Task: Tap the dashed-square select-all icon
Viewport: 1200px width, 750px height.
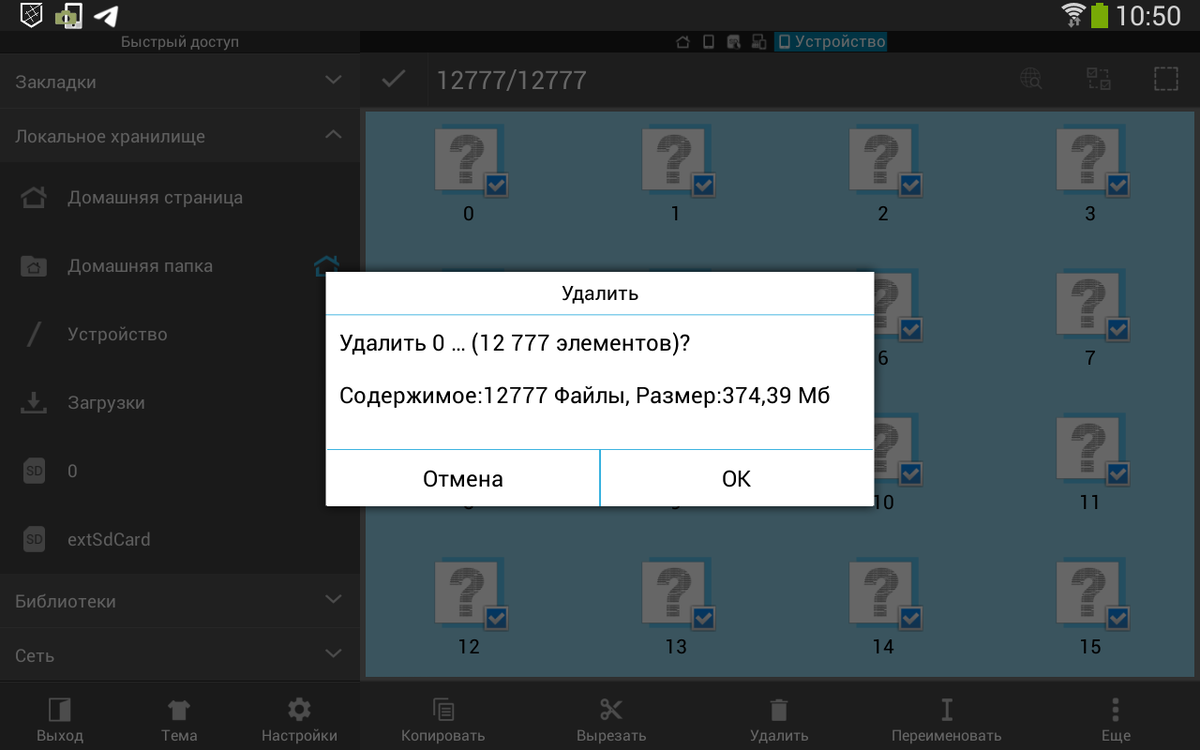Action: click(x=1166, y=80)
